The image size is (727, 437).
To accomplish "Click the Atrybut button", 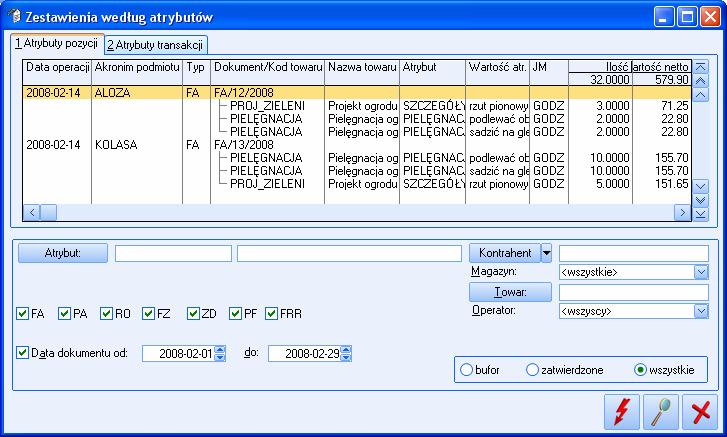I will [x=63, y=253].
